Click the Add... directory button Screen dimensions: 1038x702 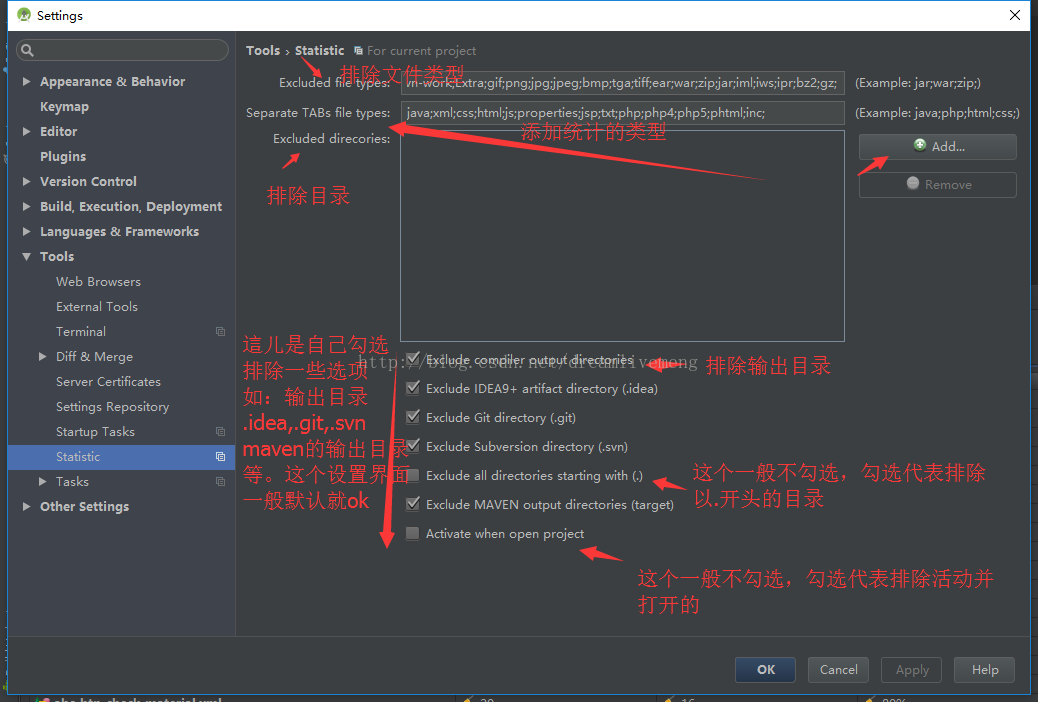937,146
